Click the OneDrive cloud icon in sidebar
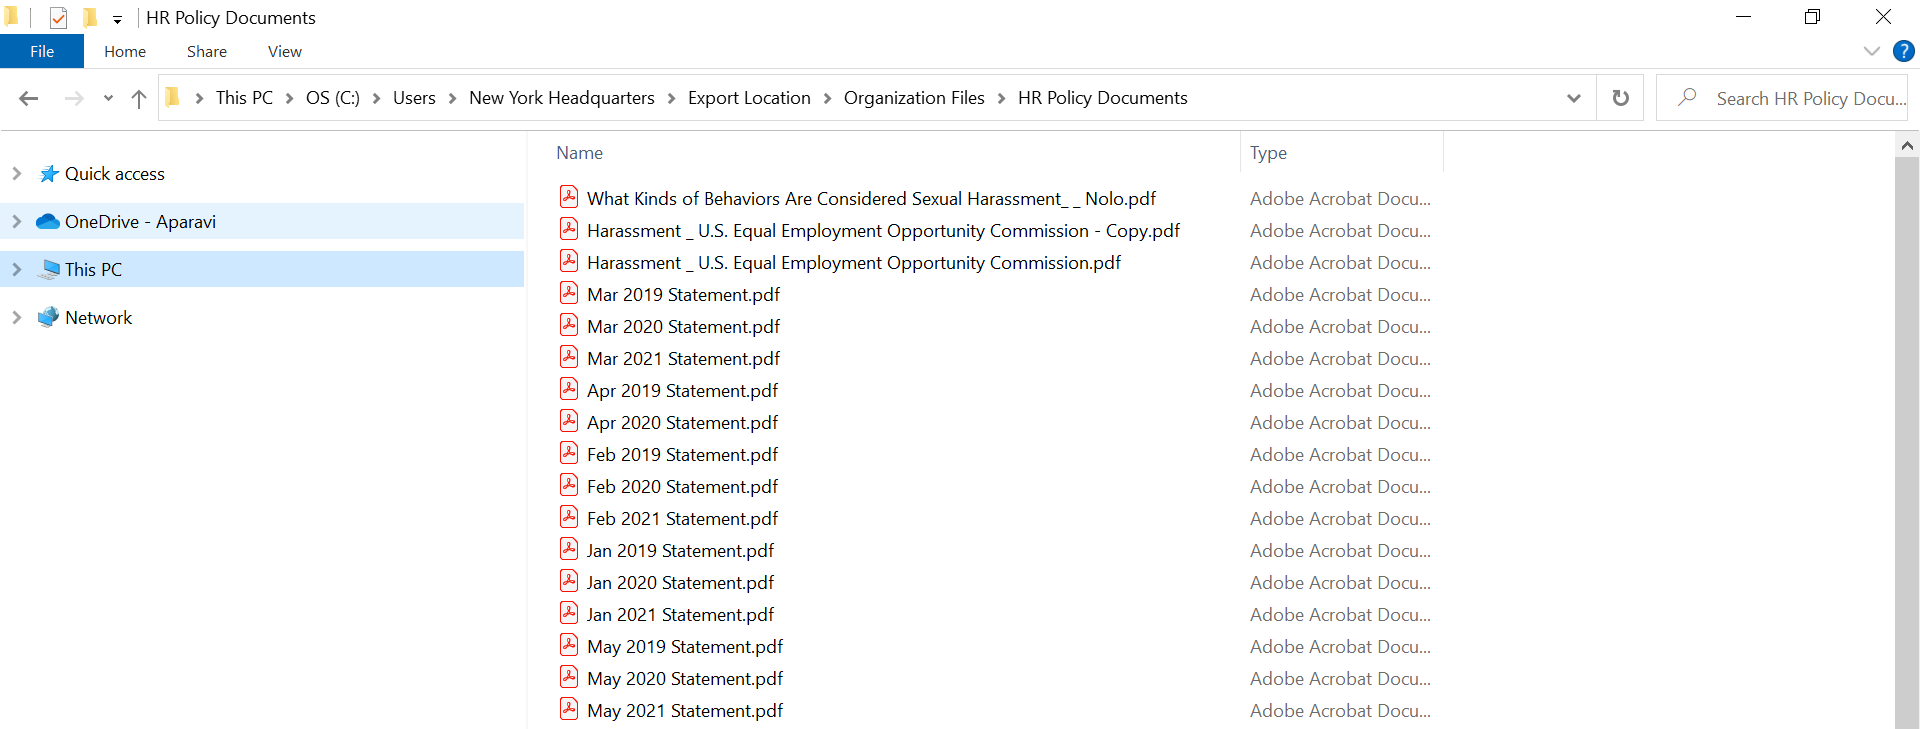 (x=47, y=222)
